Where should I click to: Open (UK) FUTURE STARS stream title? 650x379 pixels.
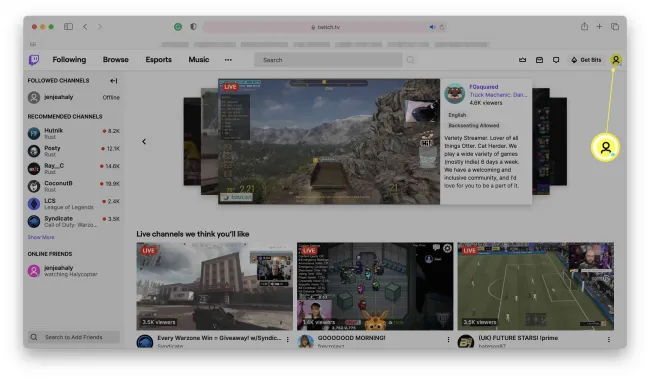click(x=518, y=338)
